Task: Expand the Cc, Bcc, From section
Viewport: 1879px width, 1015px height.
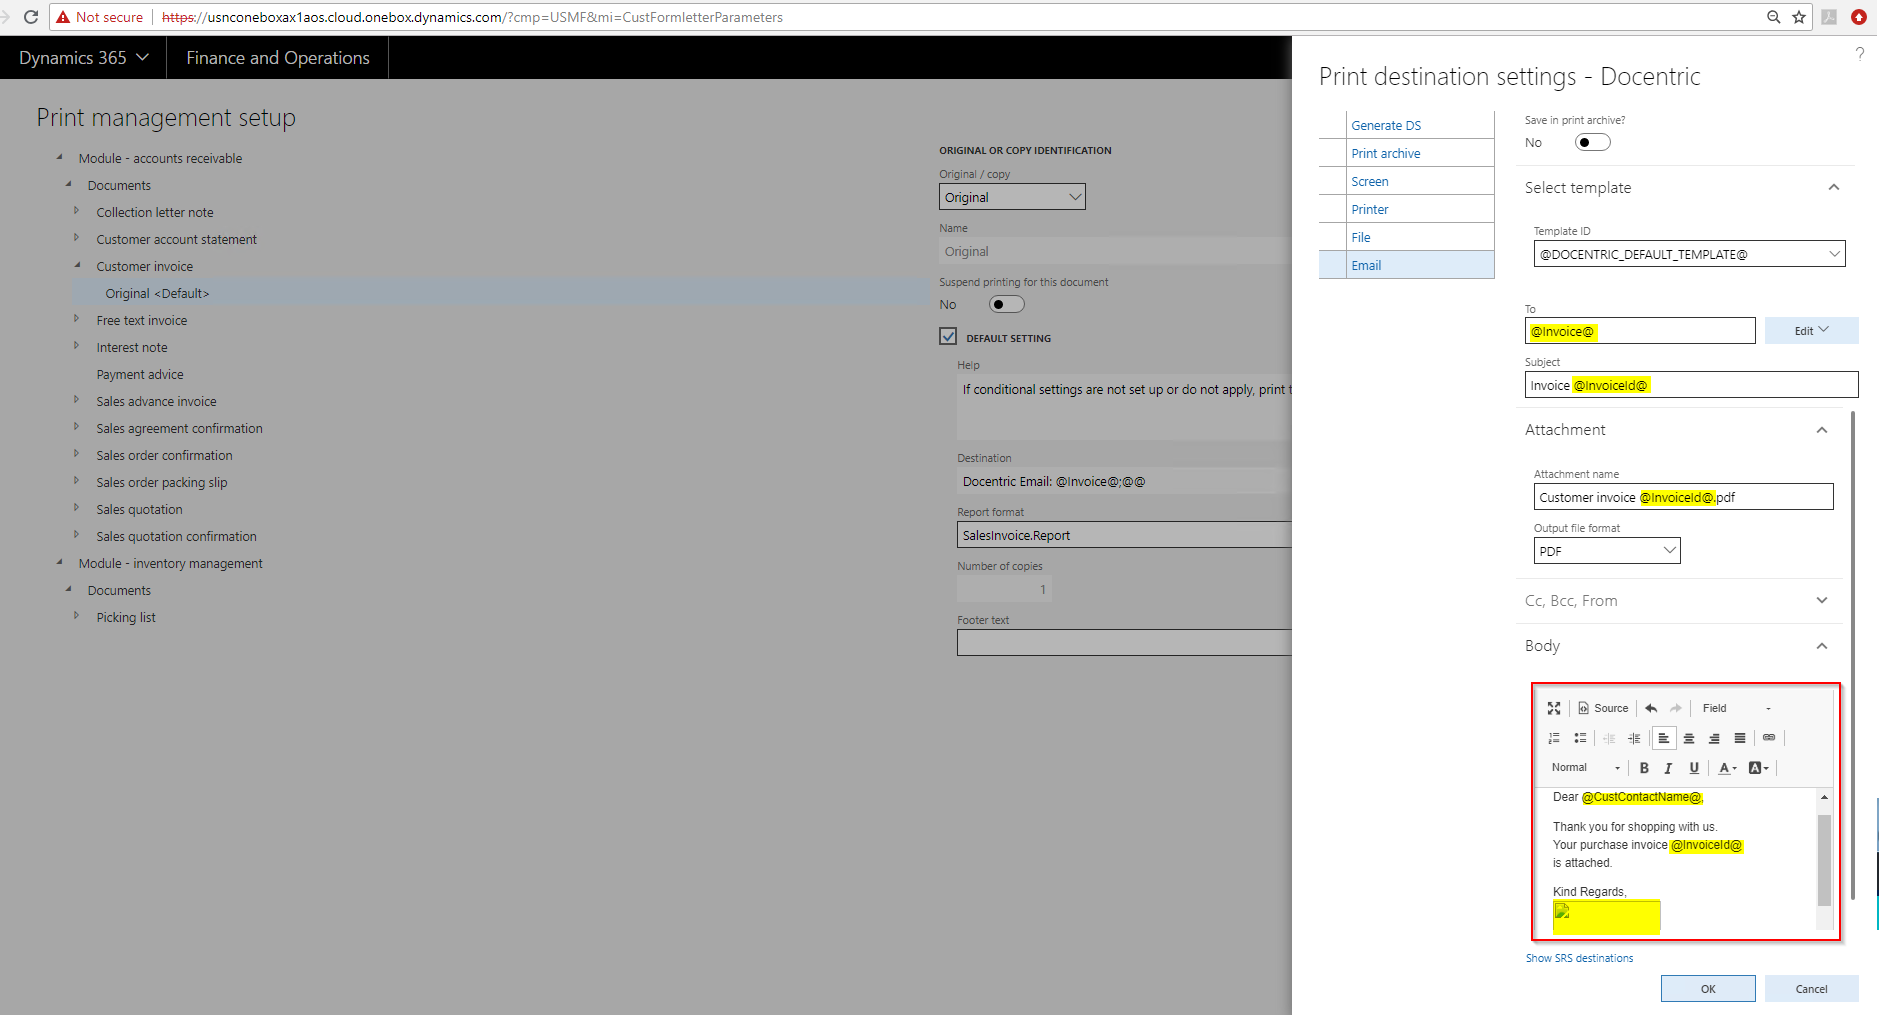Action: pos(1822,601)
